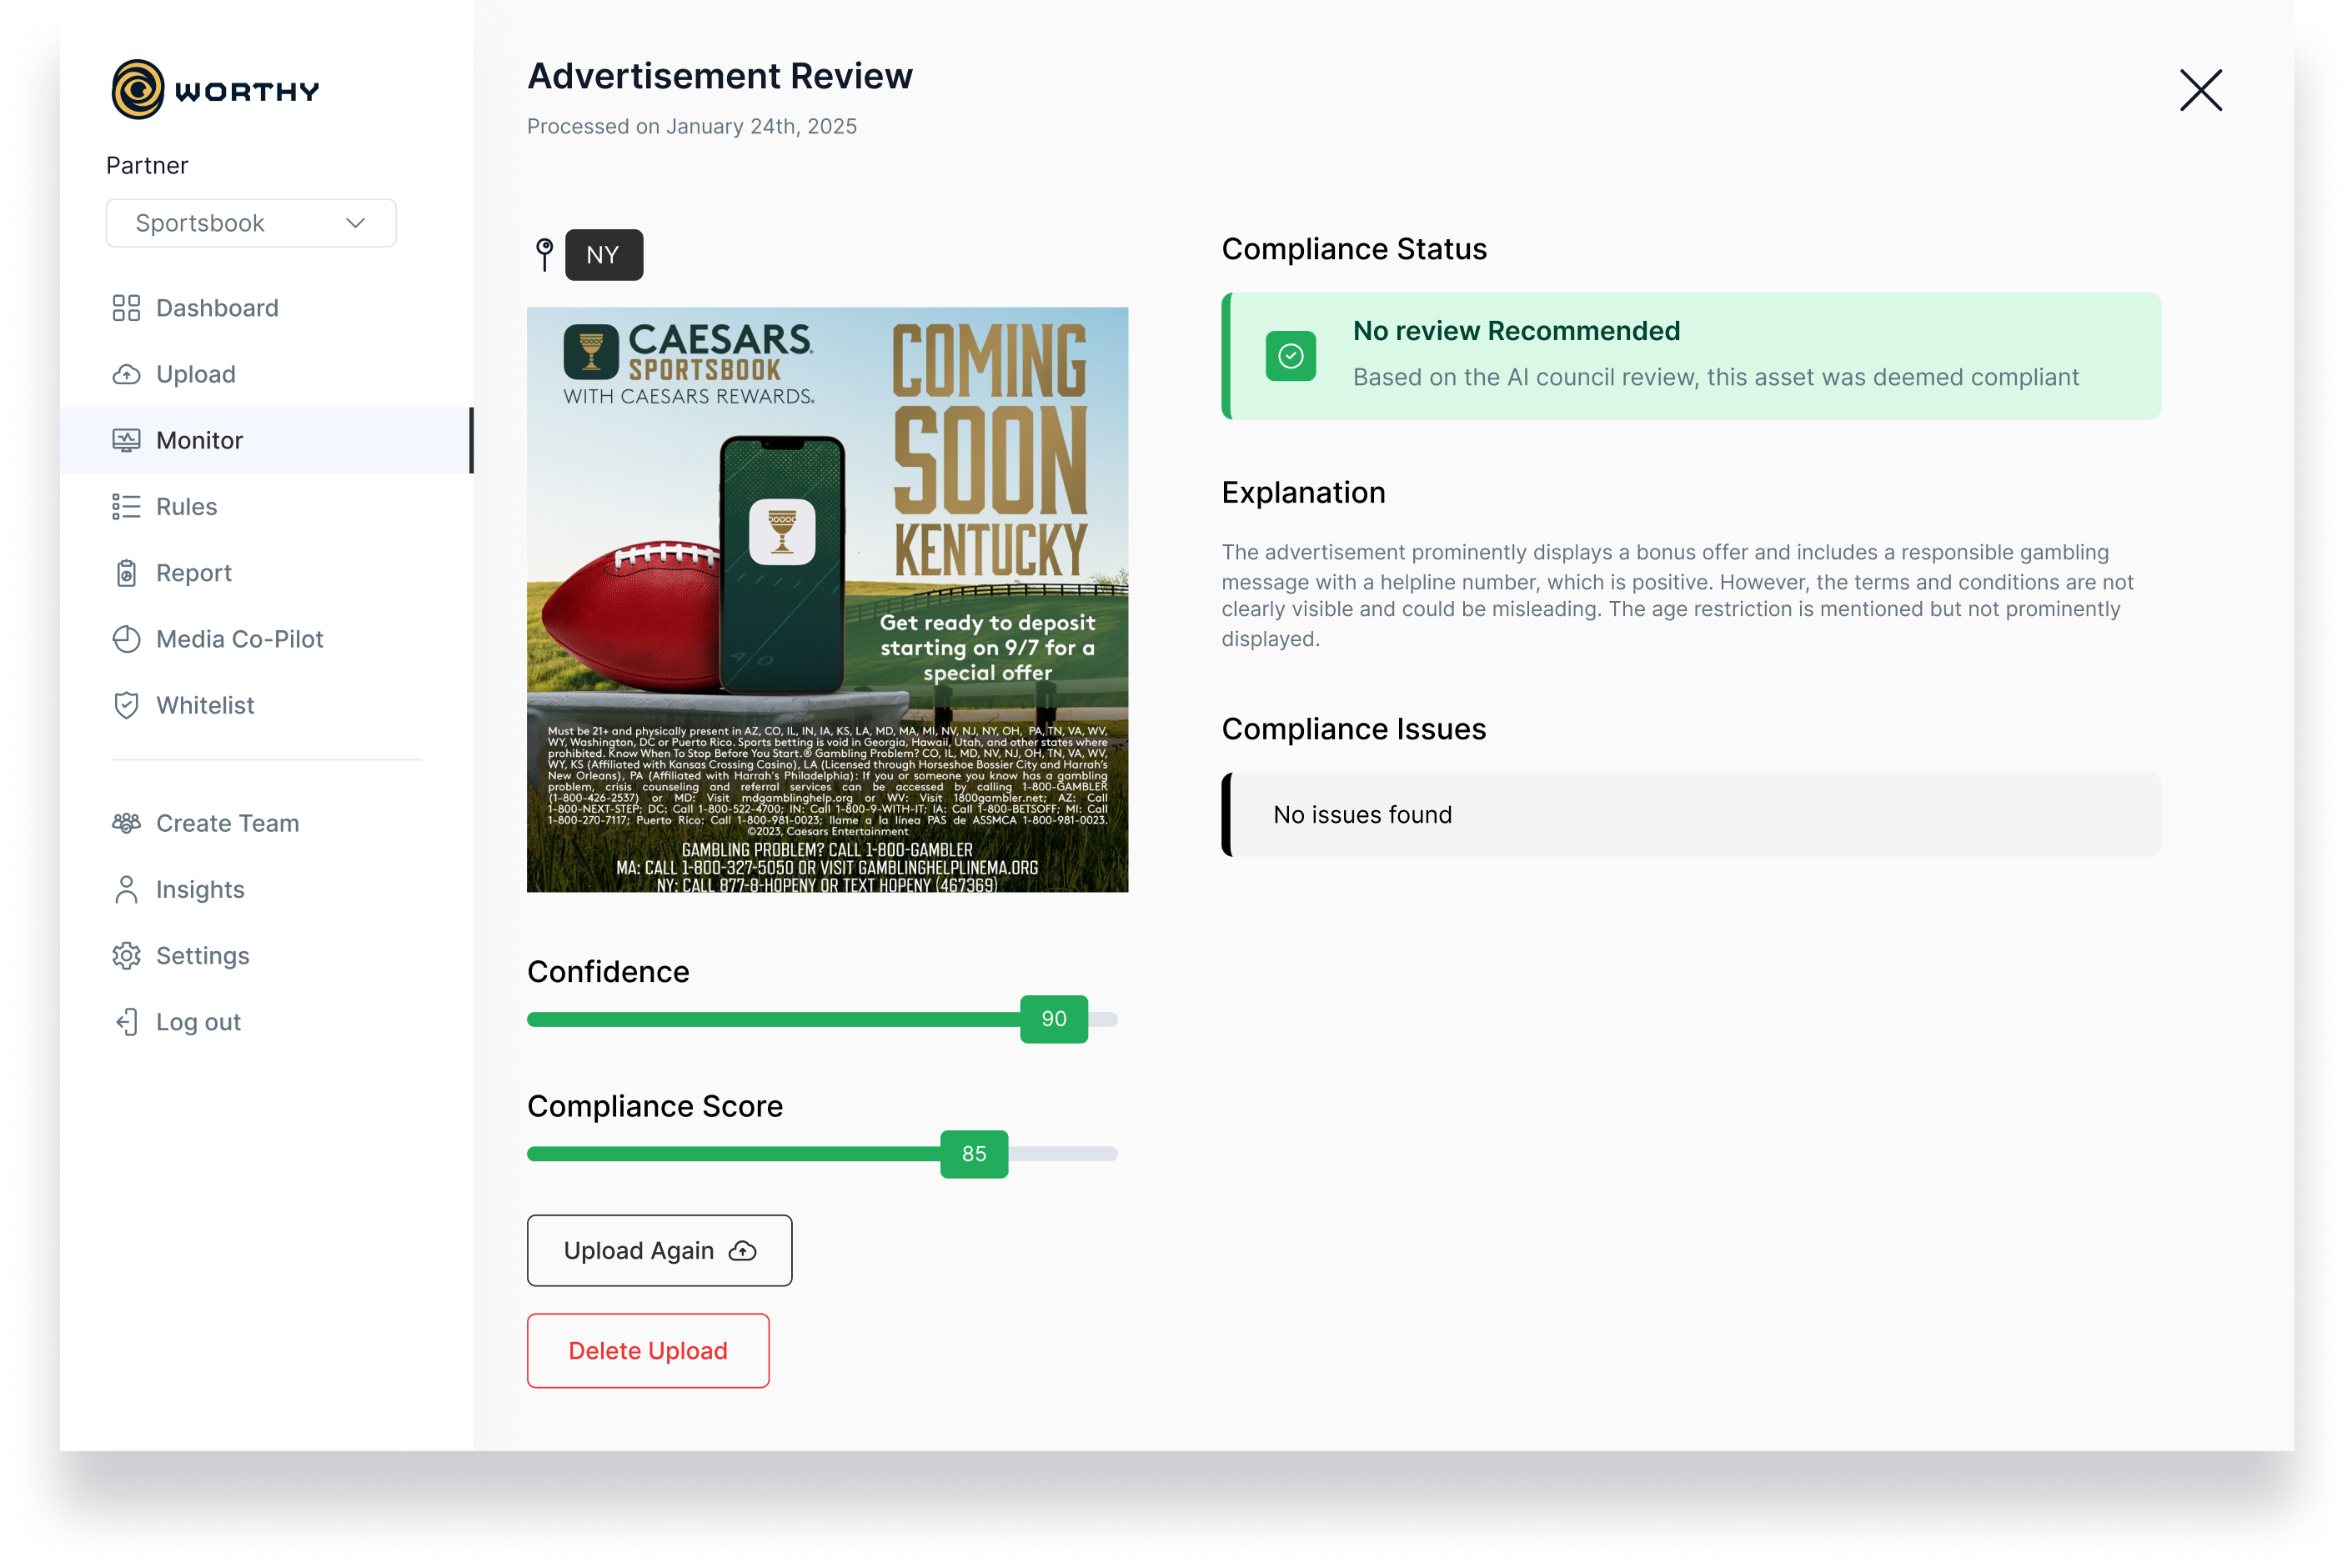This screenshot has width=2352, height=1568.
Task: Click the green compliant checkmark icon
Action: (x=1290, y=356)
